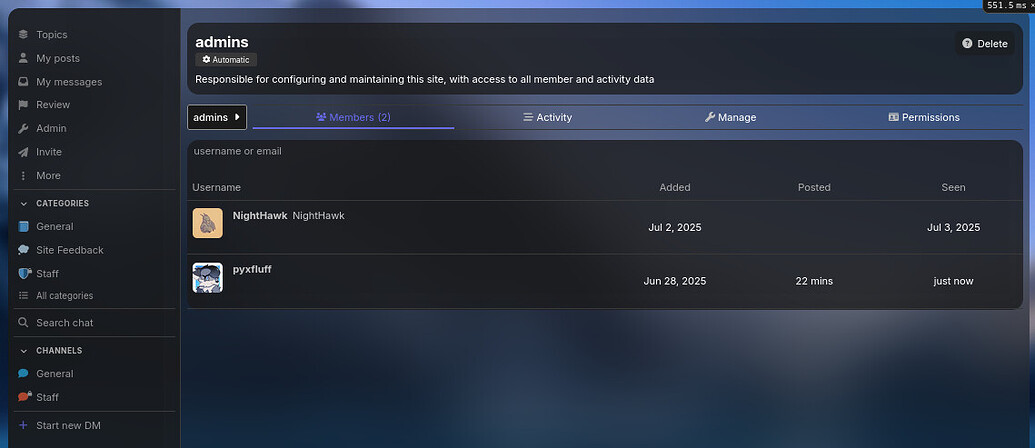Open Review using the flag icon
1035x448 pixels.
pos(24,105)
